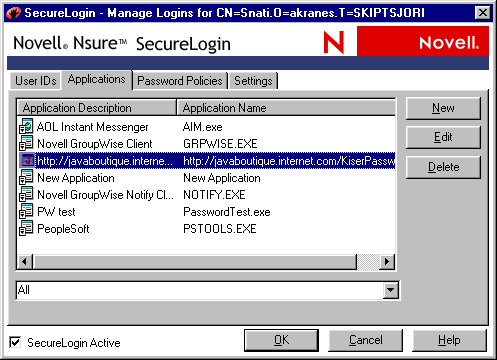Click the Novell GroupWise Notify row icon
Viewport: 497px width, 360px height.
26,194
